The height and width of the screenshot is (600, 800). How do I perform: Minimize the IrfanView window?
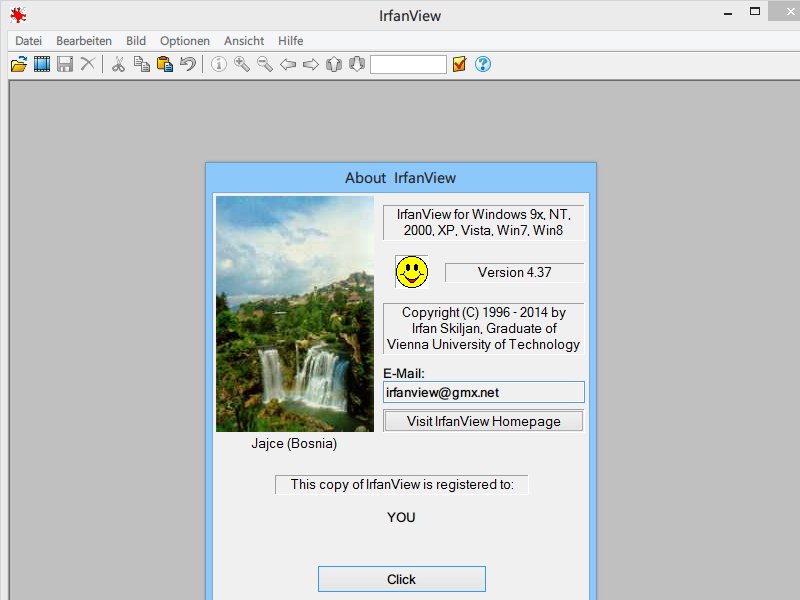click(728, 12)
